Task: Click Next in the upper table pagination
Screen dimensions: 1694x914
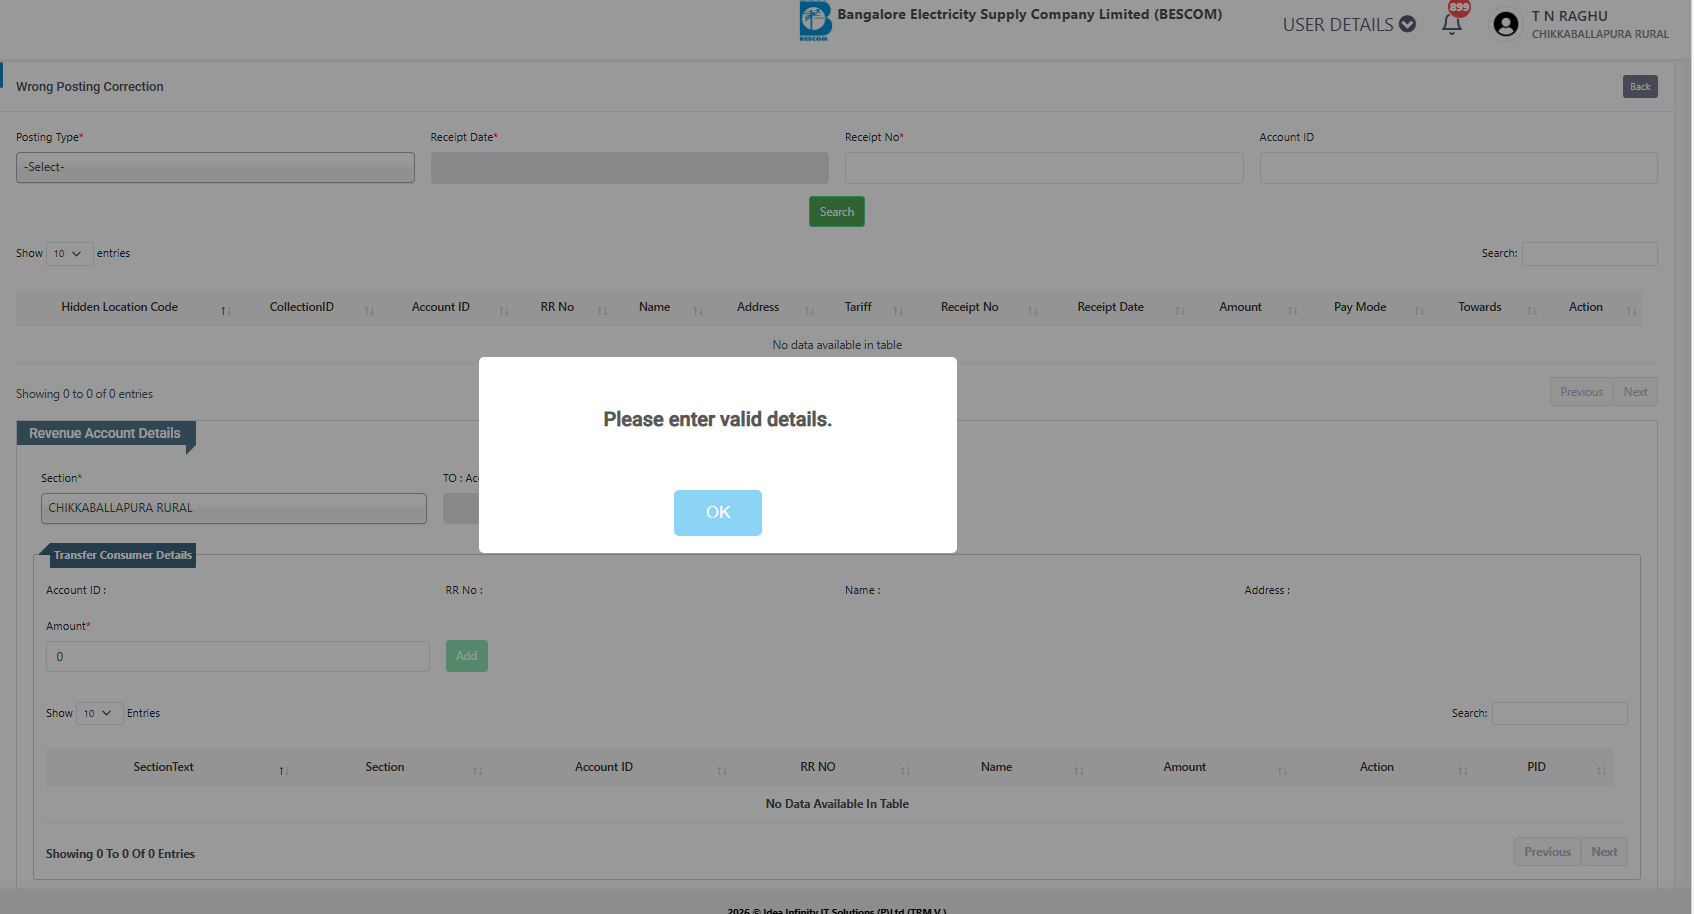Action: pos(1636,392)
